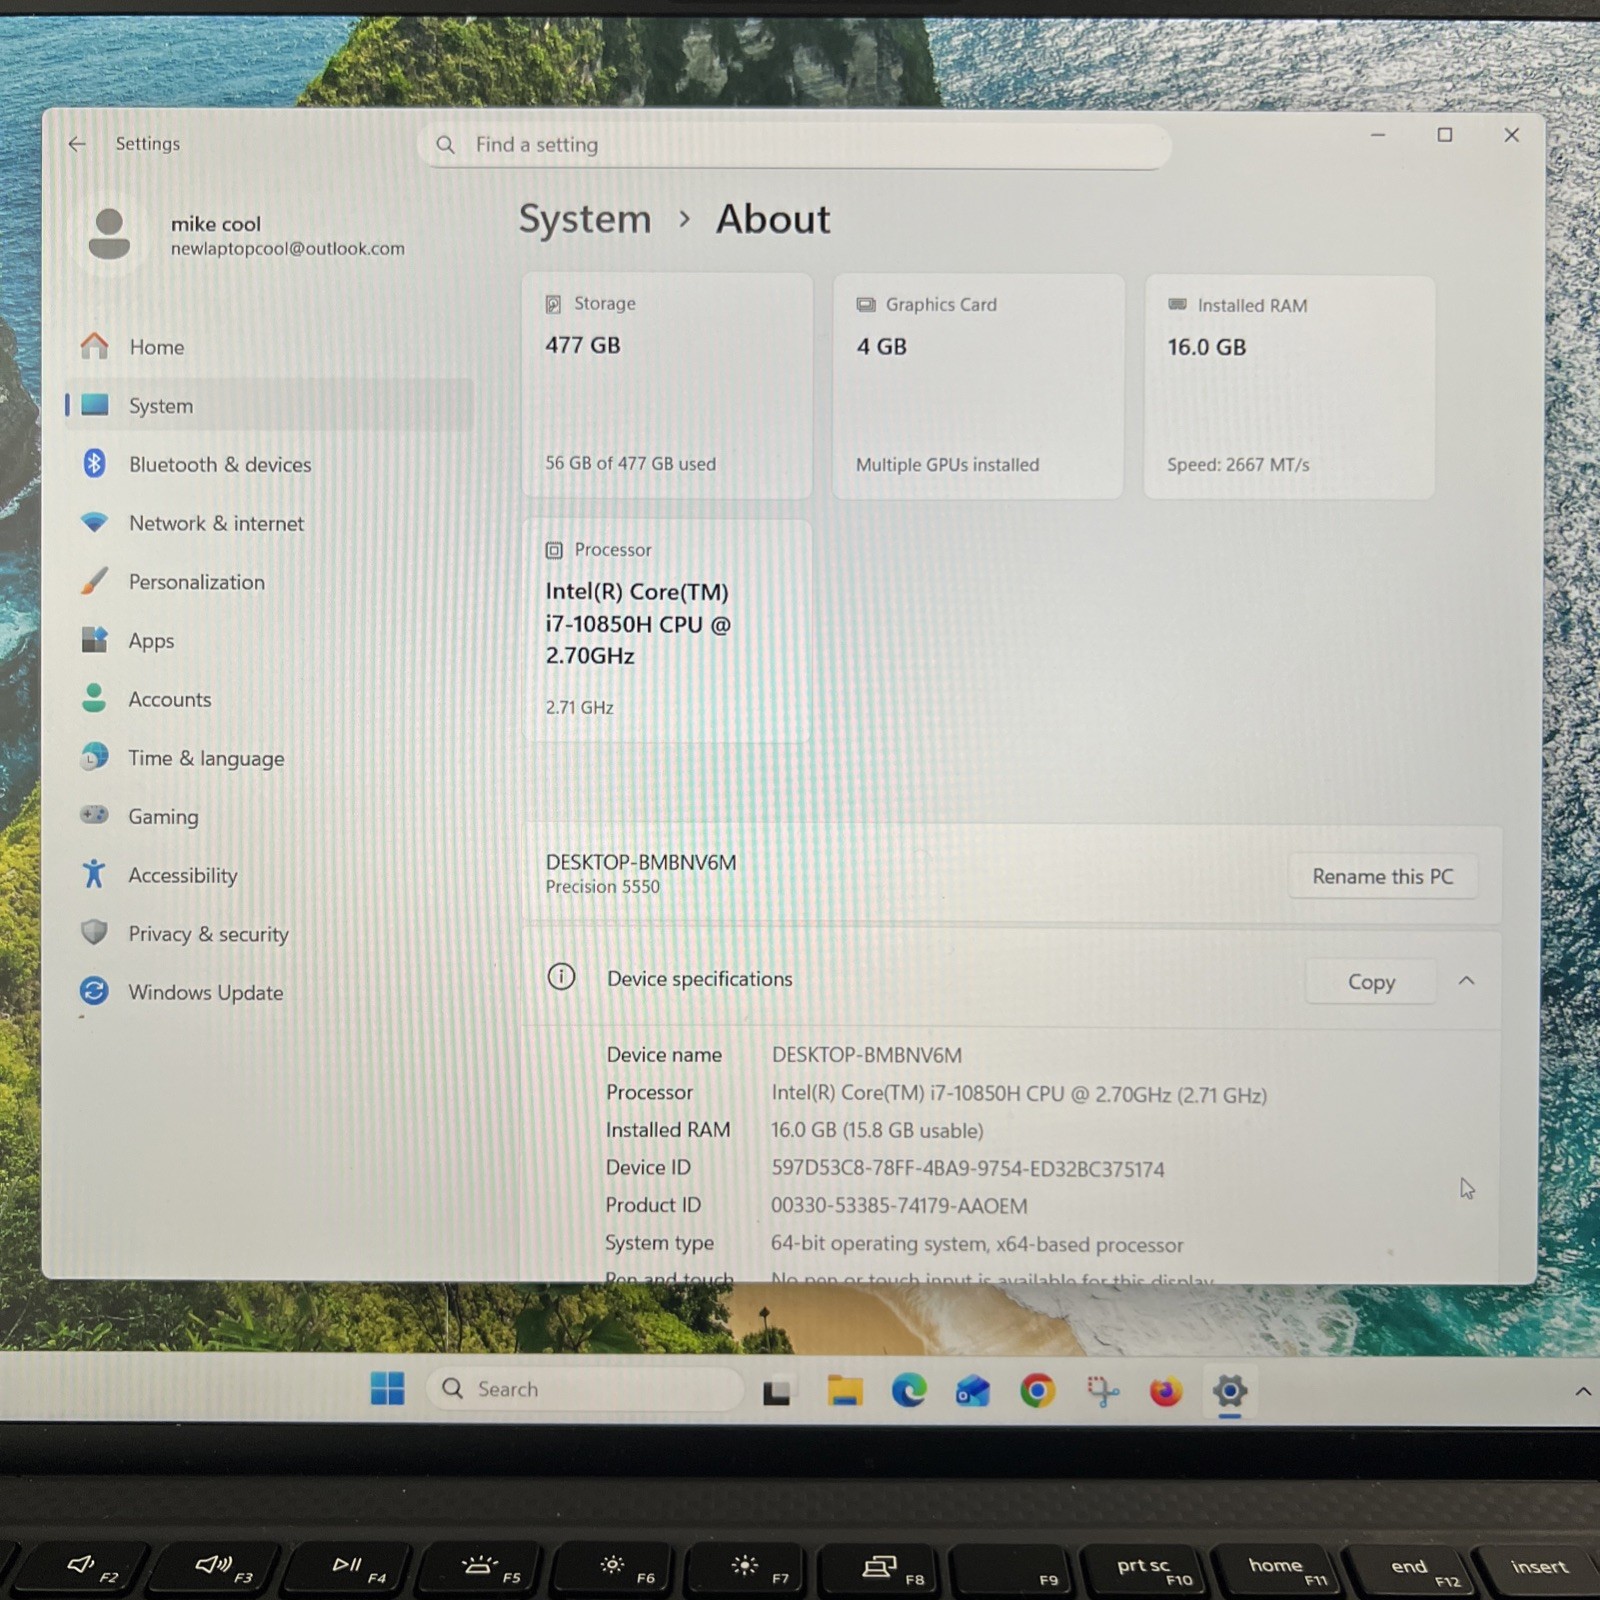Click the Storage drive icon
1600x1600 pixels.
[553, 304]
